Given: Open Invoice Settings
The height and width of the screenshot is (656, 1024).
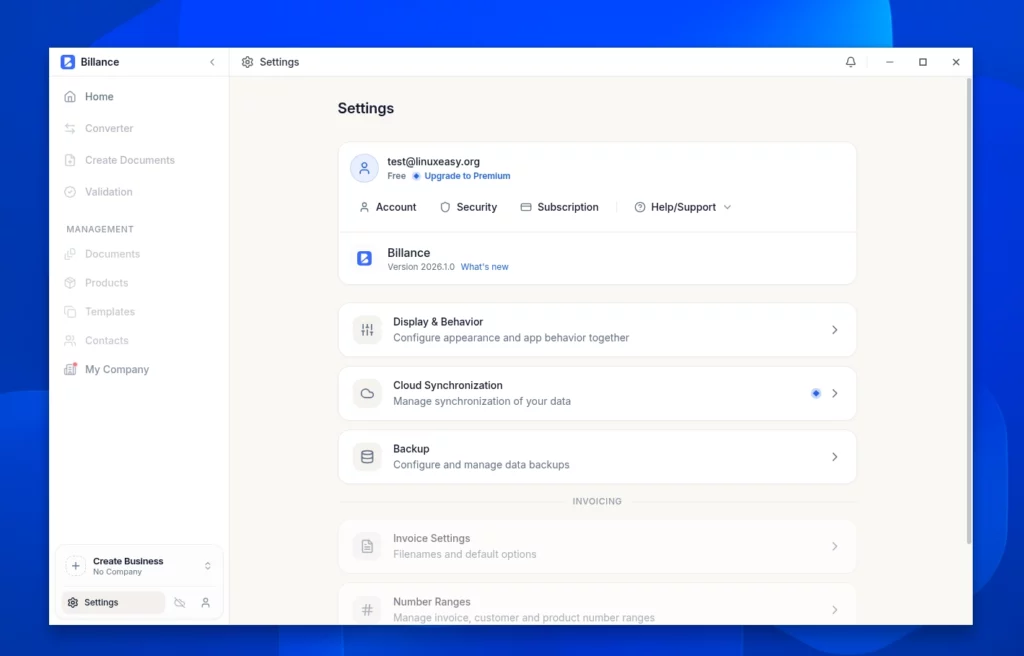Looking at the screenshot, I should click(x=597, y=546).
